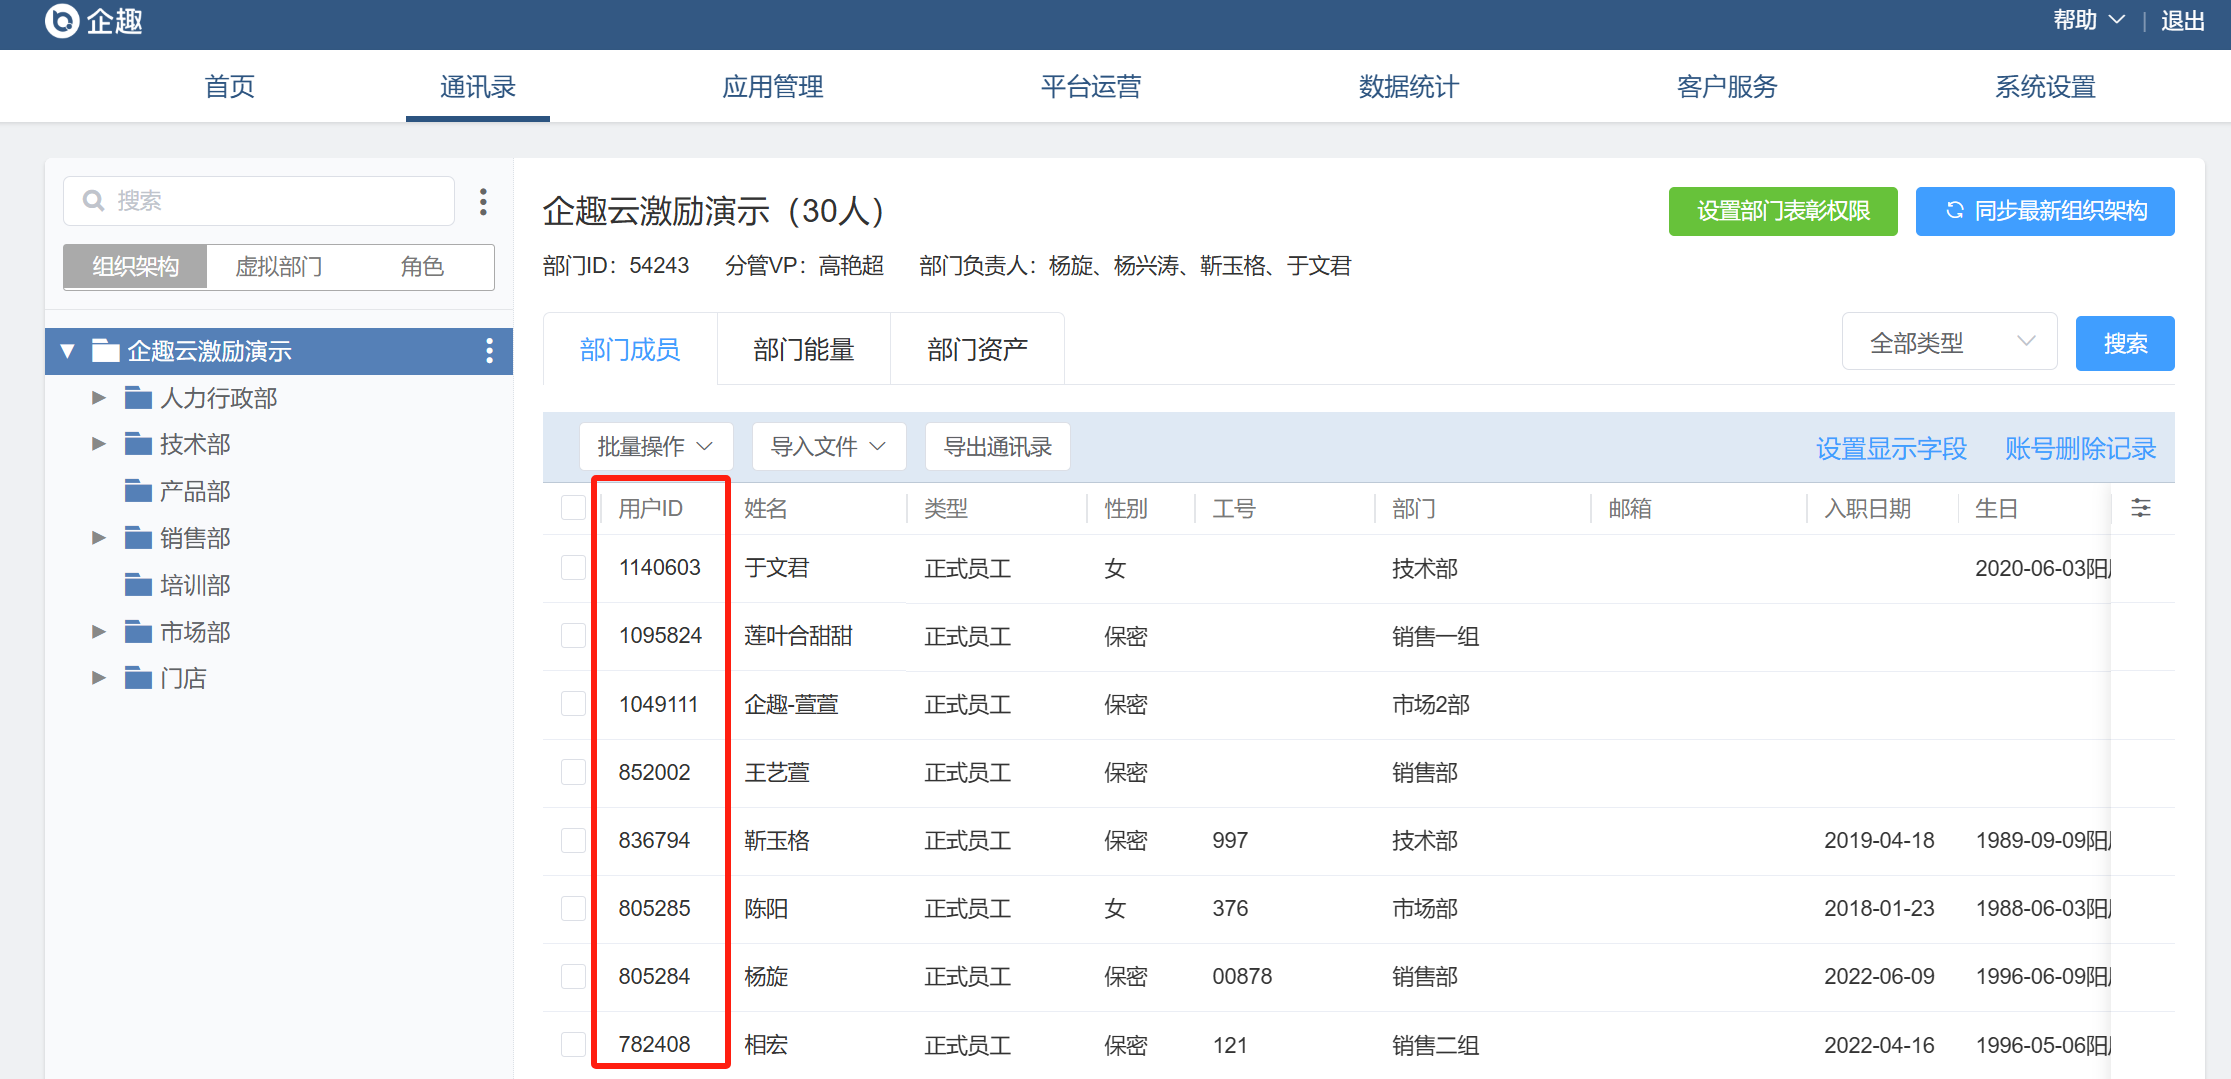This screenshot has height=1079, width=2231.
Task: Expand the 技术部 tree node
Action: pyautogui.click(x=98, y=444)
